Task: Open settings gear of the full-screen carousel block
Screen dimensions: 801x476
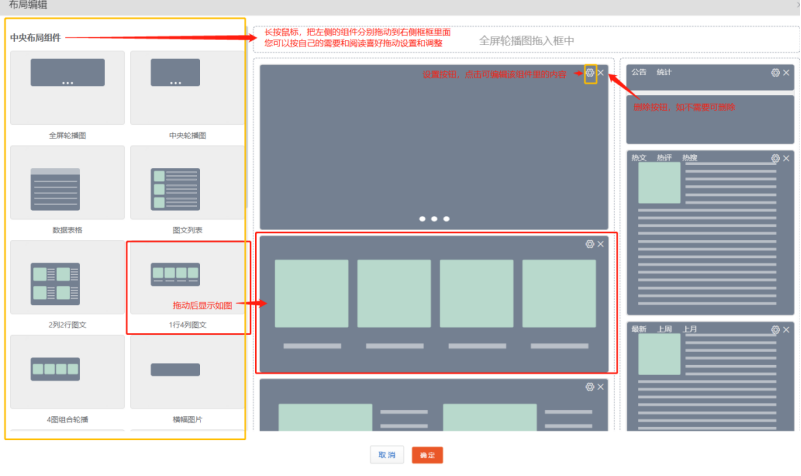Action: point(590,73)
